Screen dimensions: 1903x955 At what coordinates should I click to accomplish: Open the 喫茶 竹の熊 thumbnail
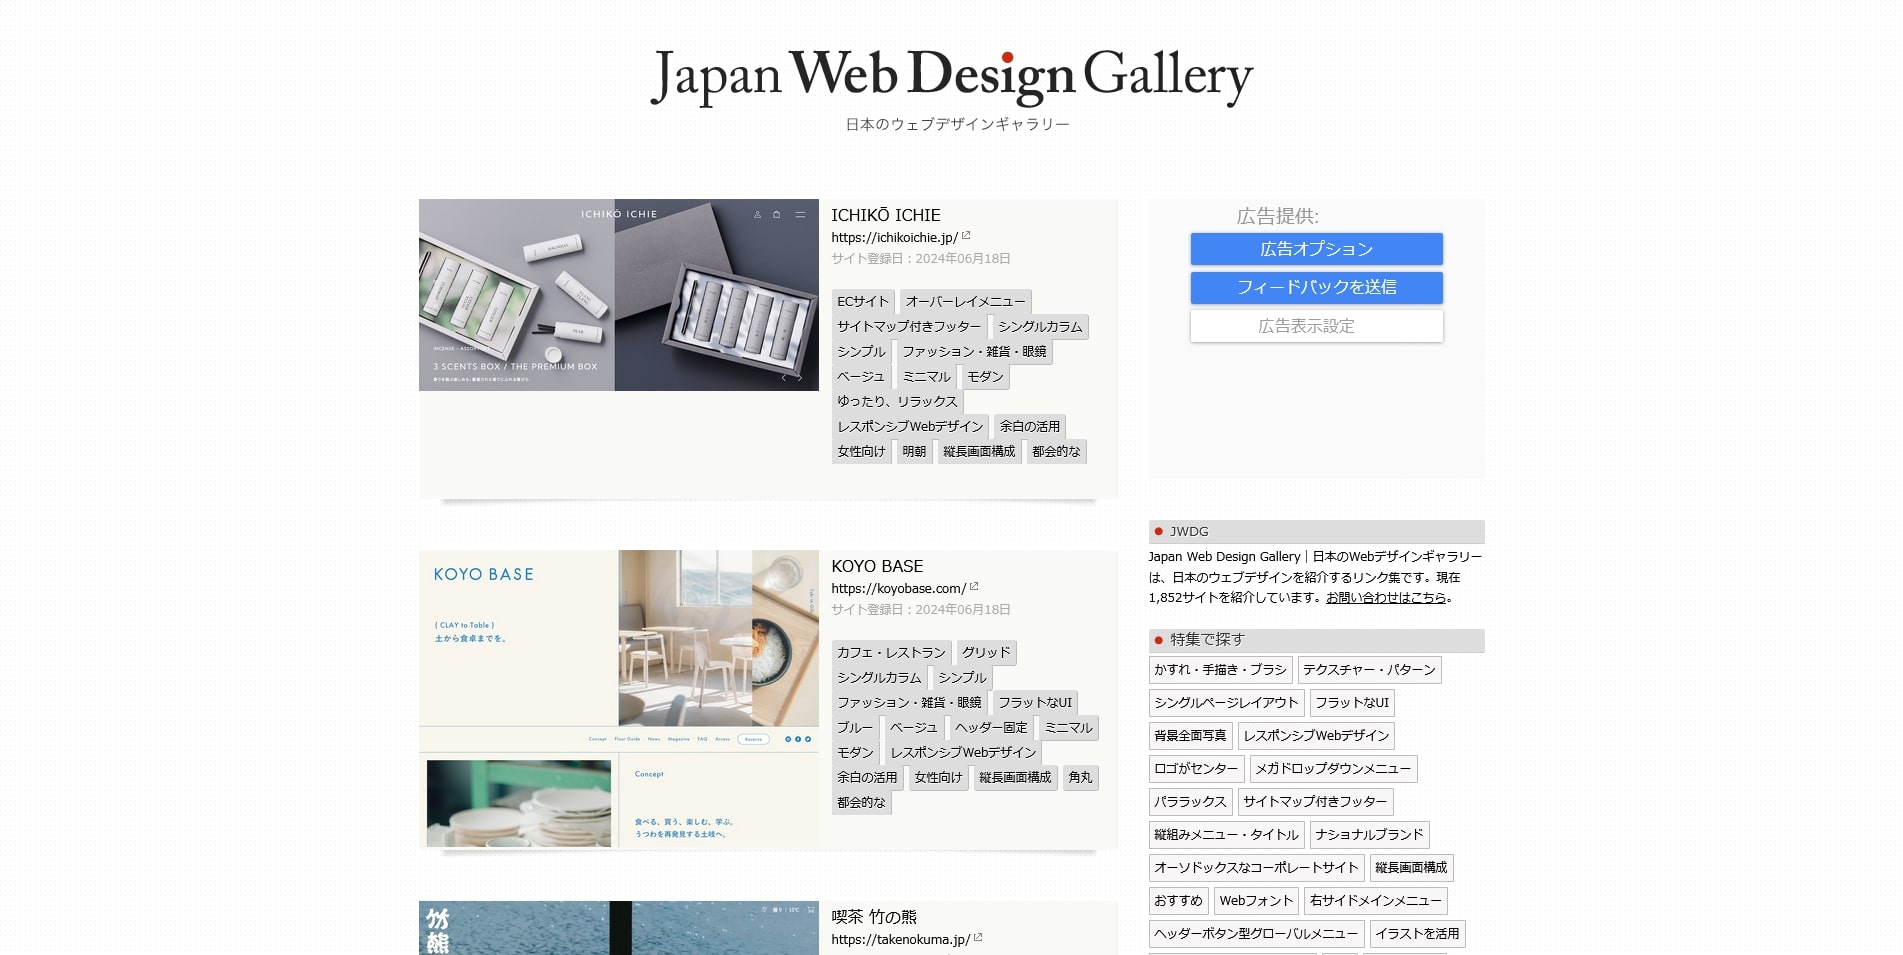[x=619, y=928]
